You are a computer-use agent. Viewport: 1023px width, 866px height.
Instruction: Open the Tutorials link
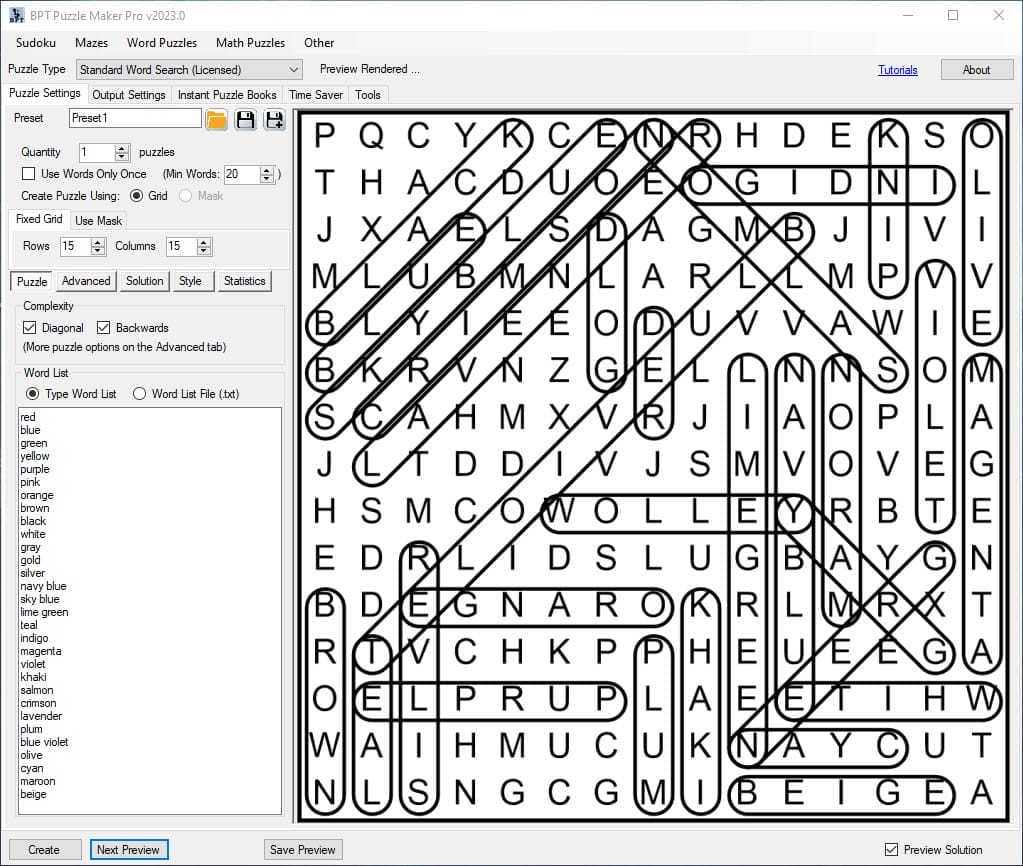(x=897, y=70)
